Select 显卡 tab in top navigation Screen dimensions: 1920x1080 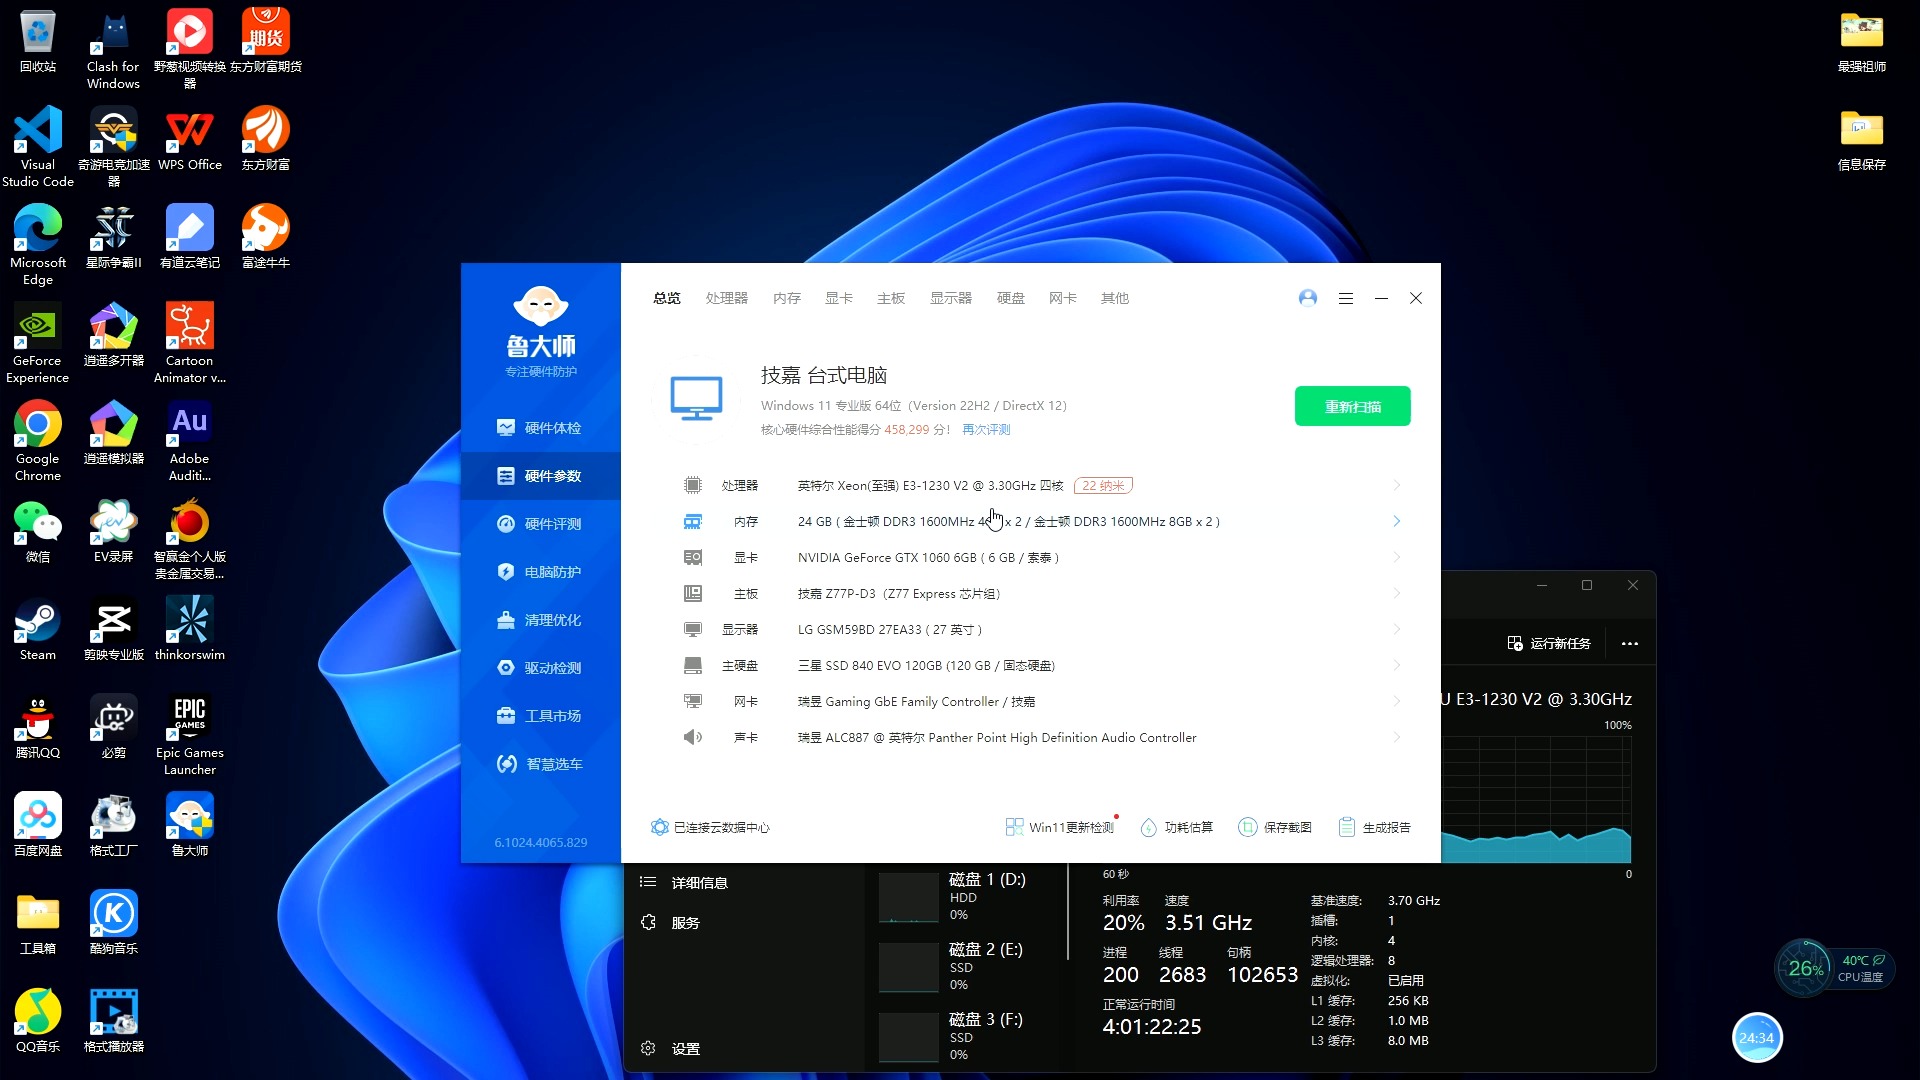pos(839,298)
